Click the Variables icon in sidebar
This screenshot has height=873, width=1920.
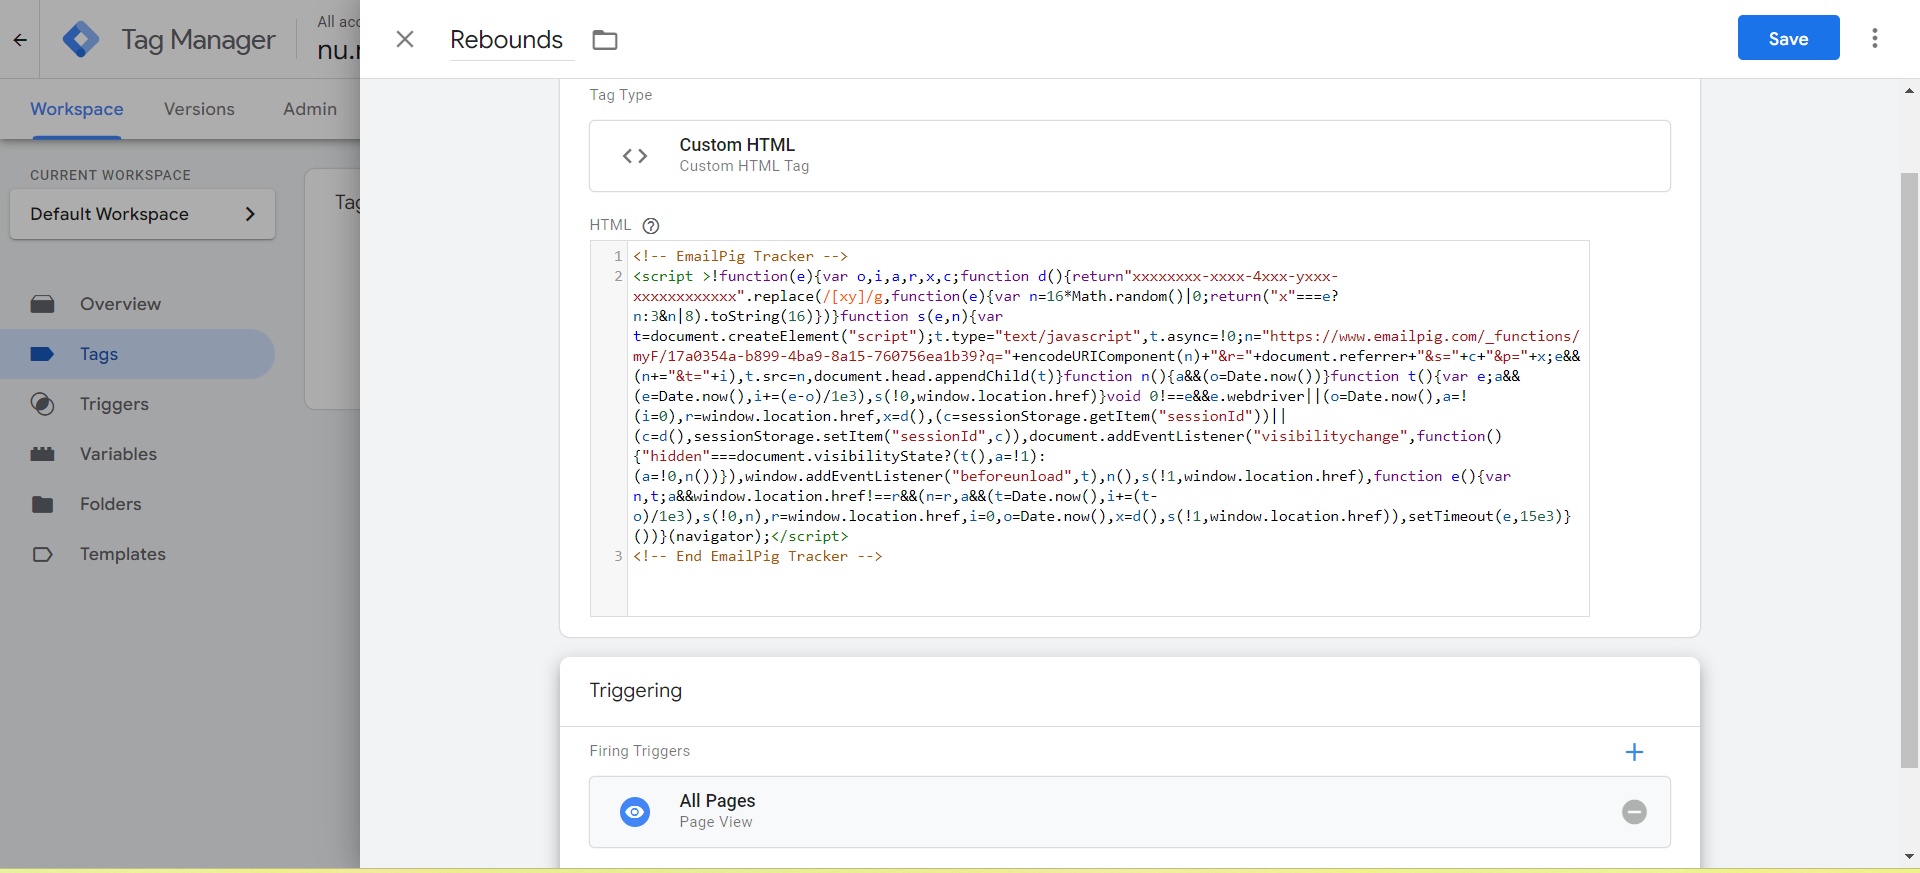[42, 454]
